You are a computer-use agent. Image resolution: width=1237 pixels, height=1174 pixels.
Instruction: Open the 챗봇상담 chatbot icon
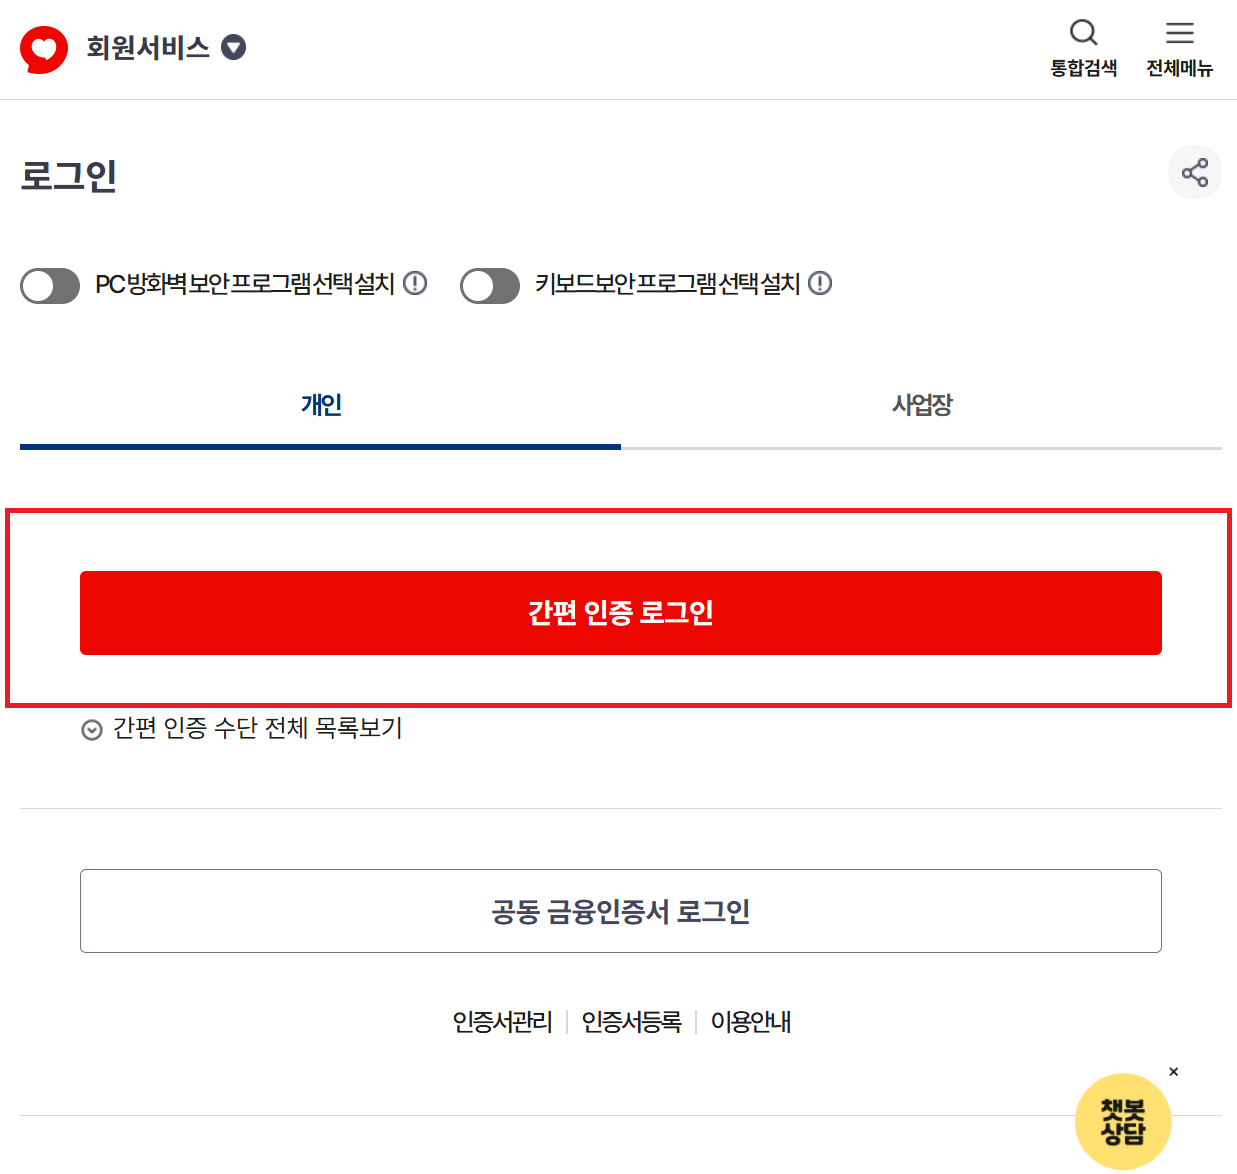[1122, 1121]
